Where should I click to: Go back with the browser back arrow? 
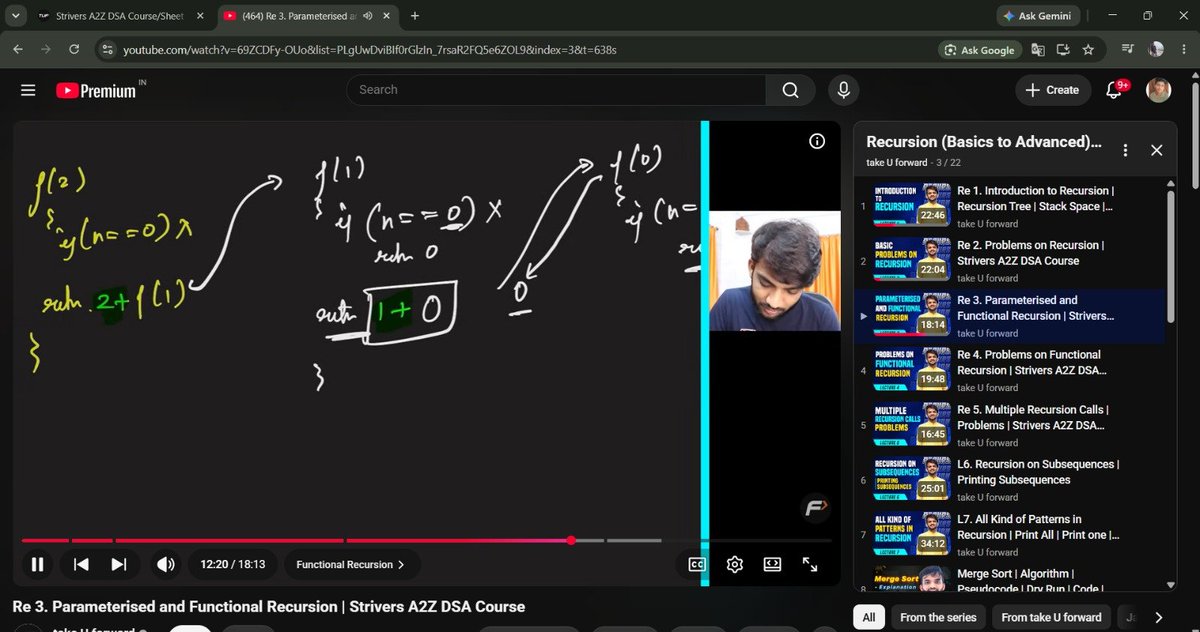pos(20,50)
